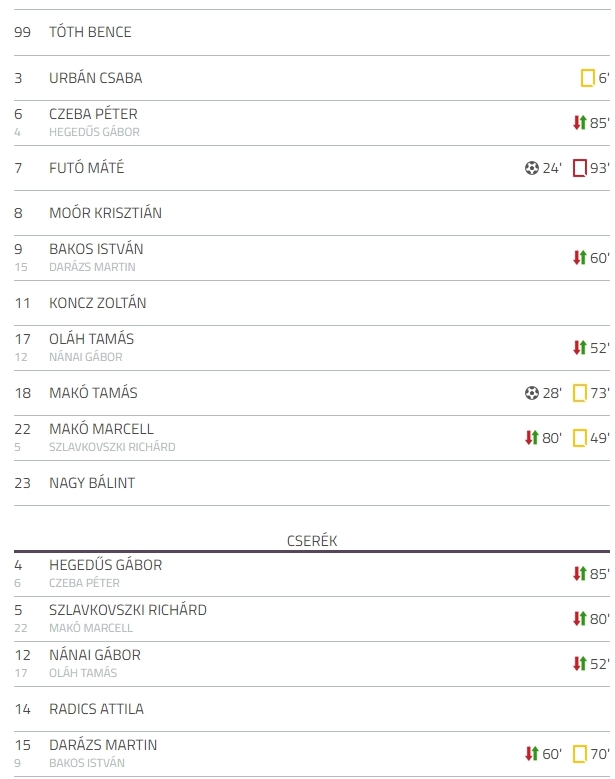Click Urbán Csaba's yellow card icon
The width and height of the screenshot is (615, 779).
pyautogui.click(x=588, y=78)
